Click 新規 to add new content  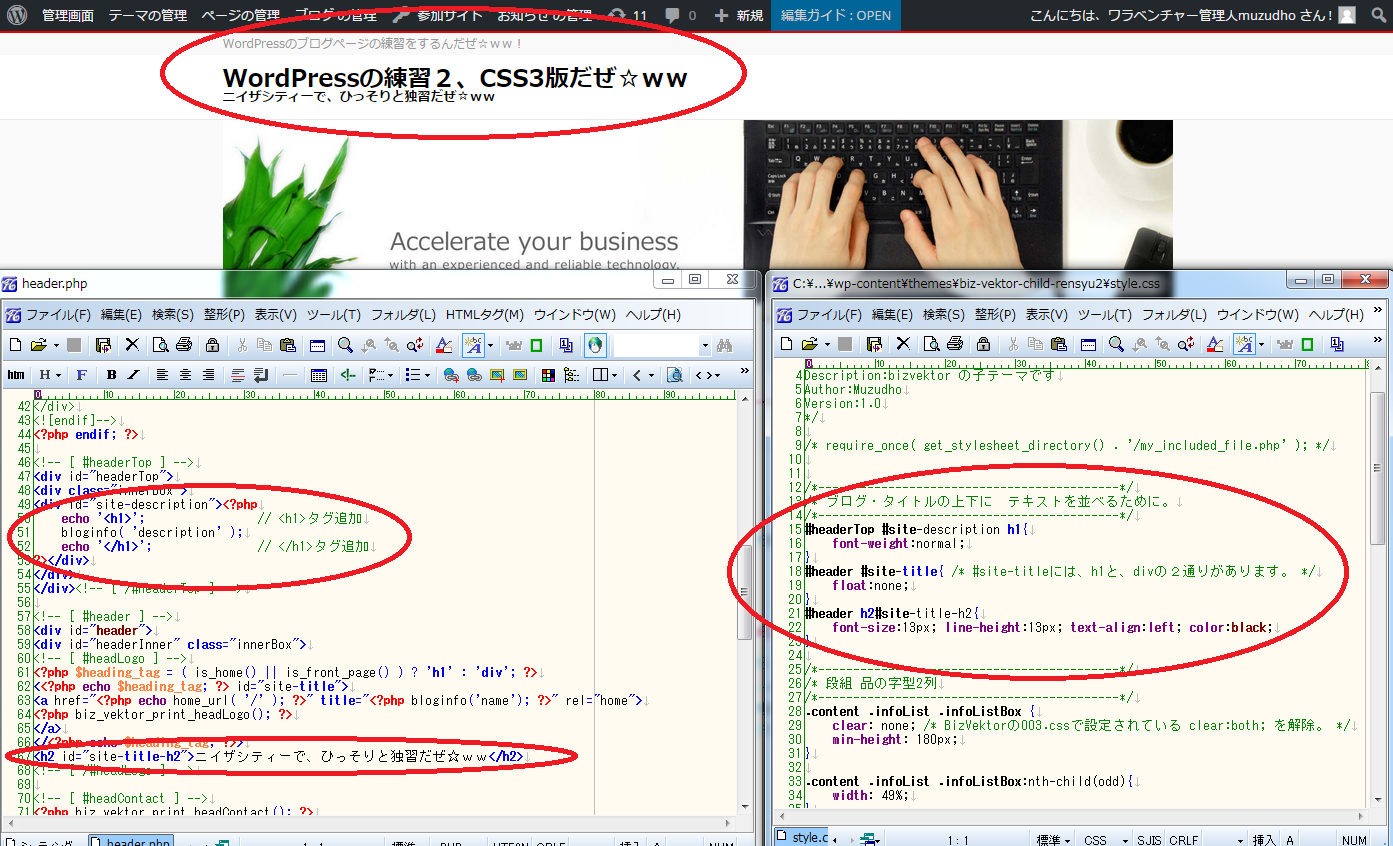pyautogui.click(x=739, y=15)
